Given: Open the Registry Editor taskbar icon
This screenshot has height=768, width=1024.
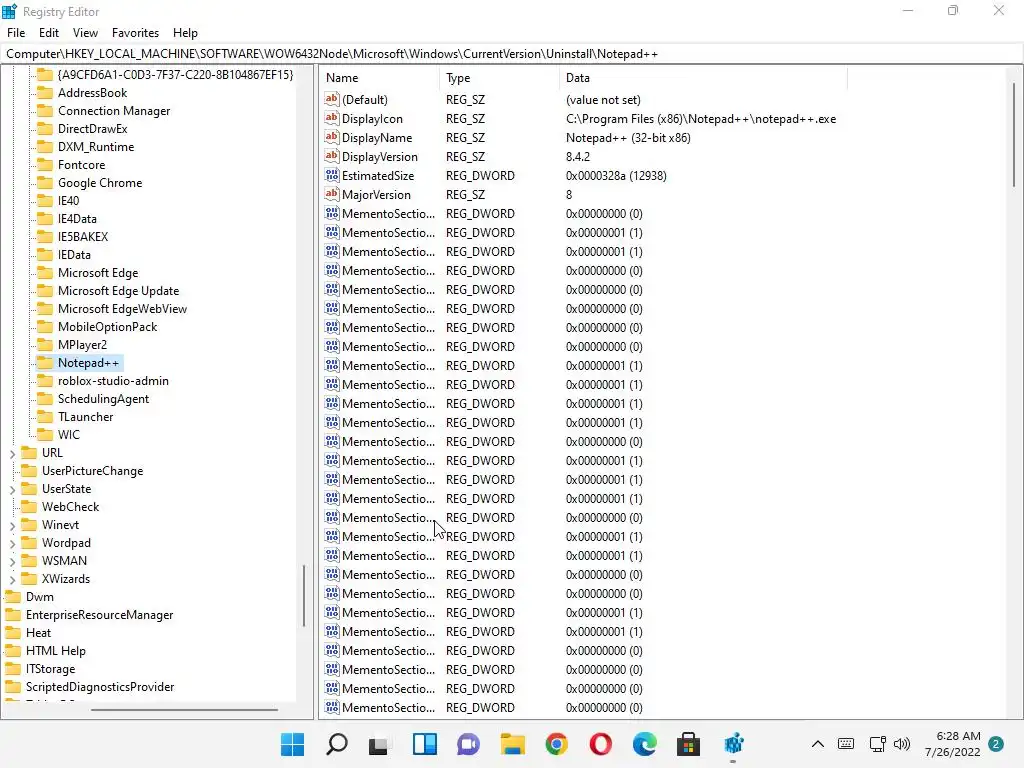Looking at the screenshot, I should coord(733,744).
